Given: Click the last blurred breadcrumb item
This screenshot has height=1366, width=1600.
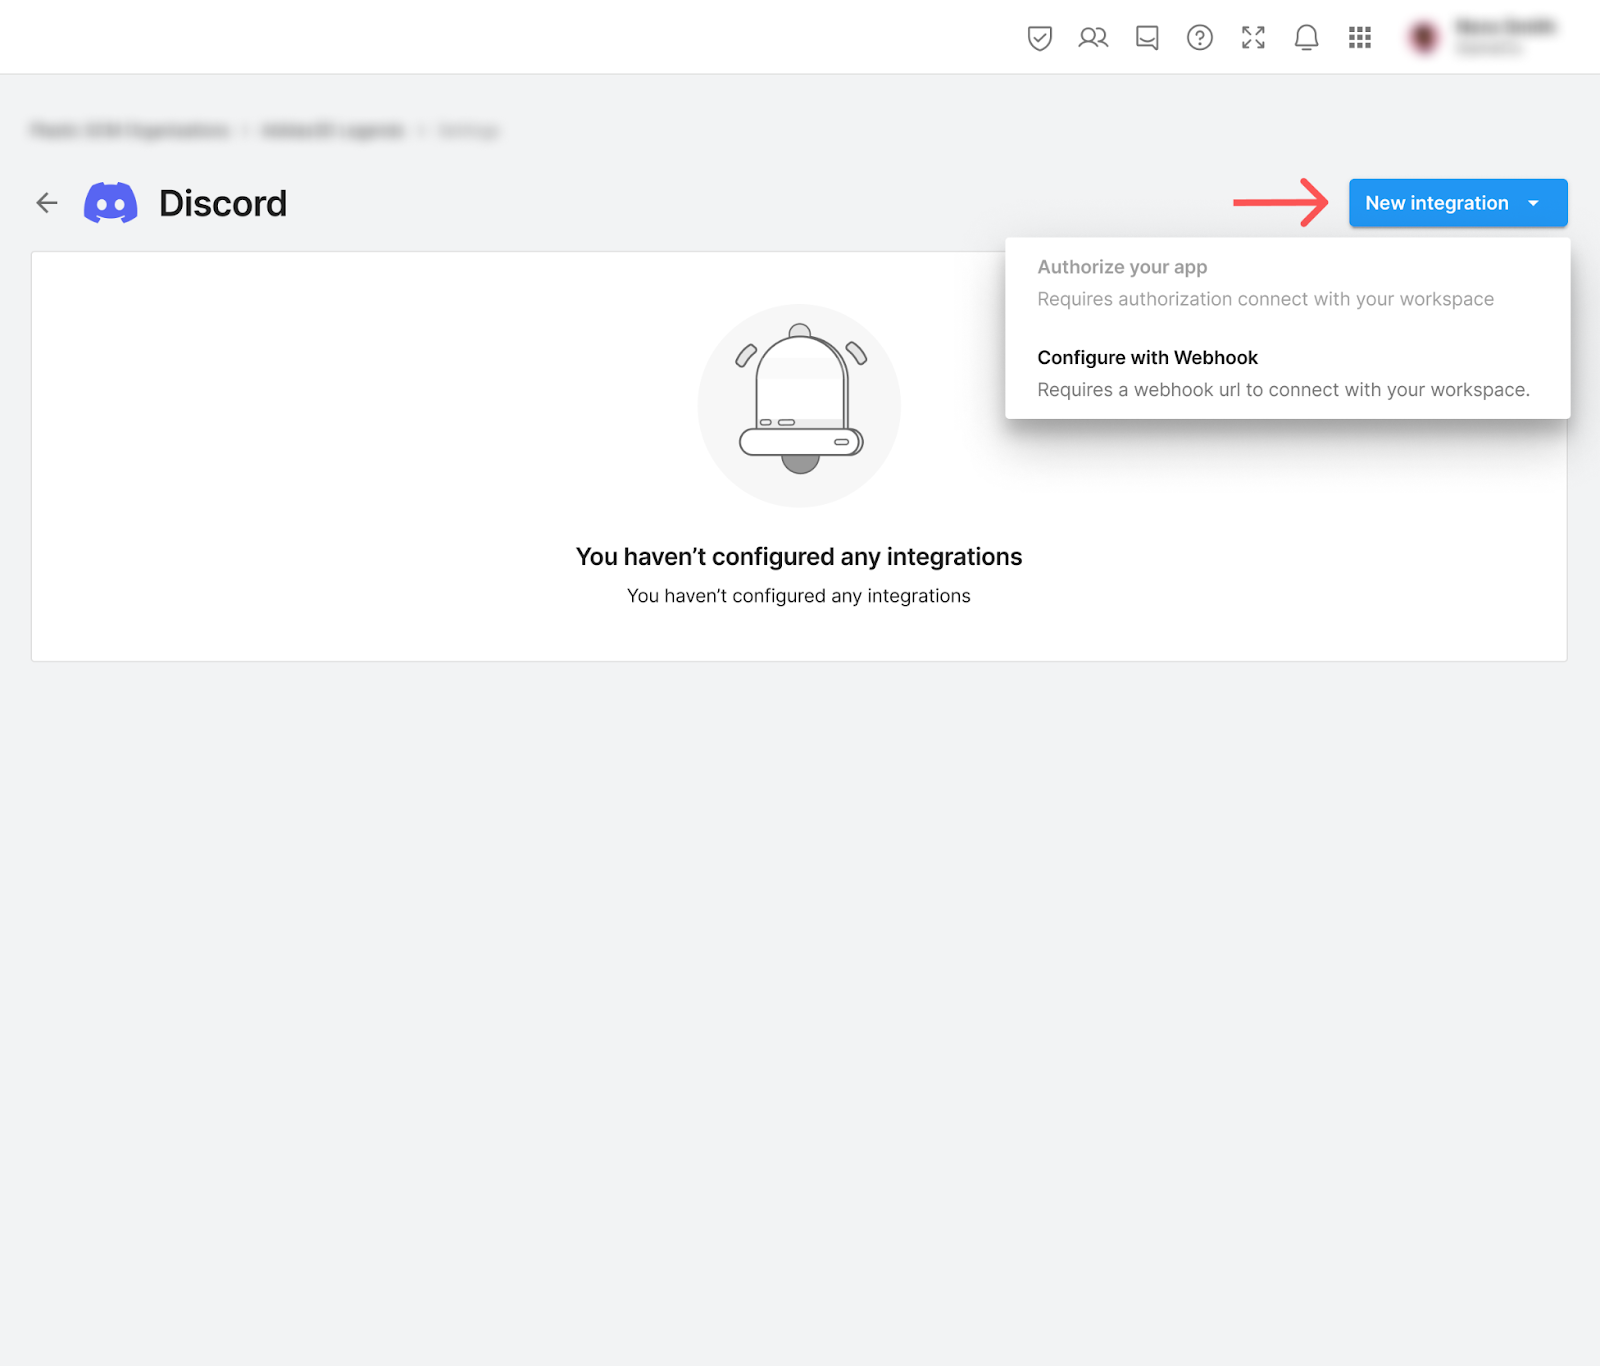Looking at the screenshot, I should coord(468,130).
